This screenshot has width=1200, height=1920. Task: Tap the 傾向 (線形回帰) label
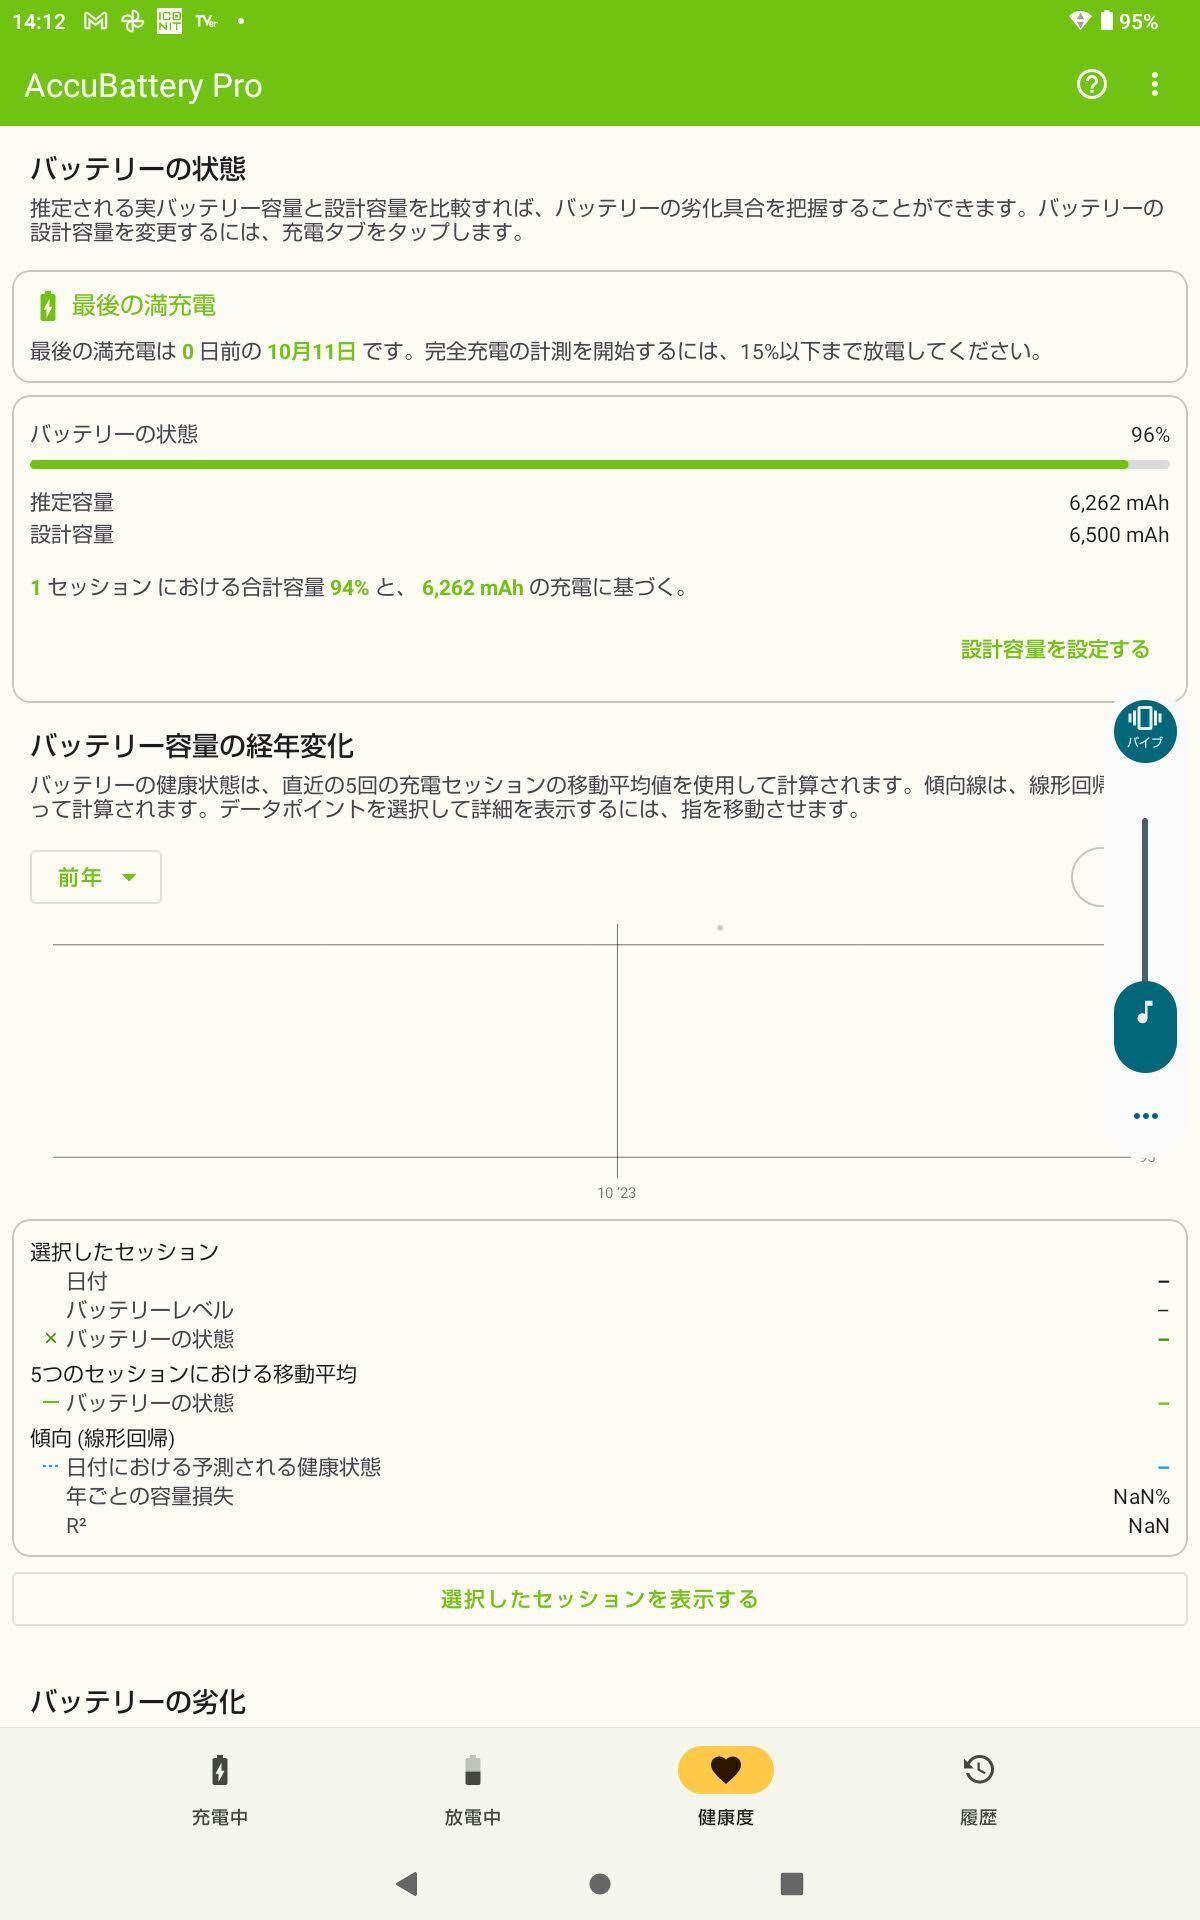tap(103, 1438)
